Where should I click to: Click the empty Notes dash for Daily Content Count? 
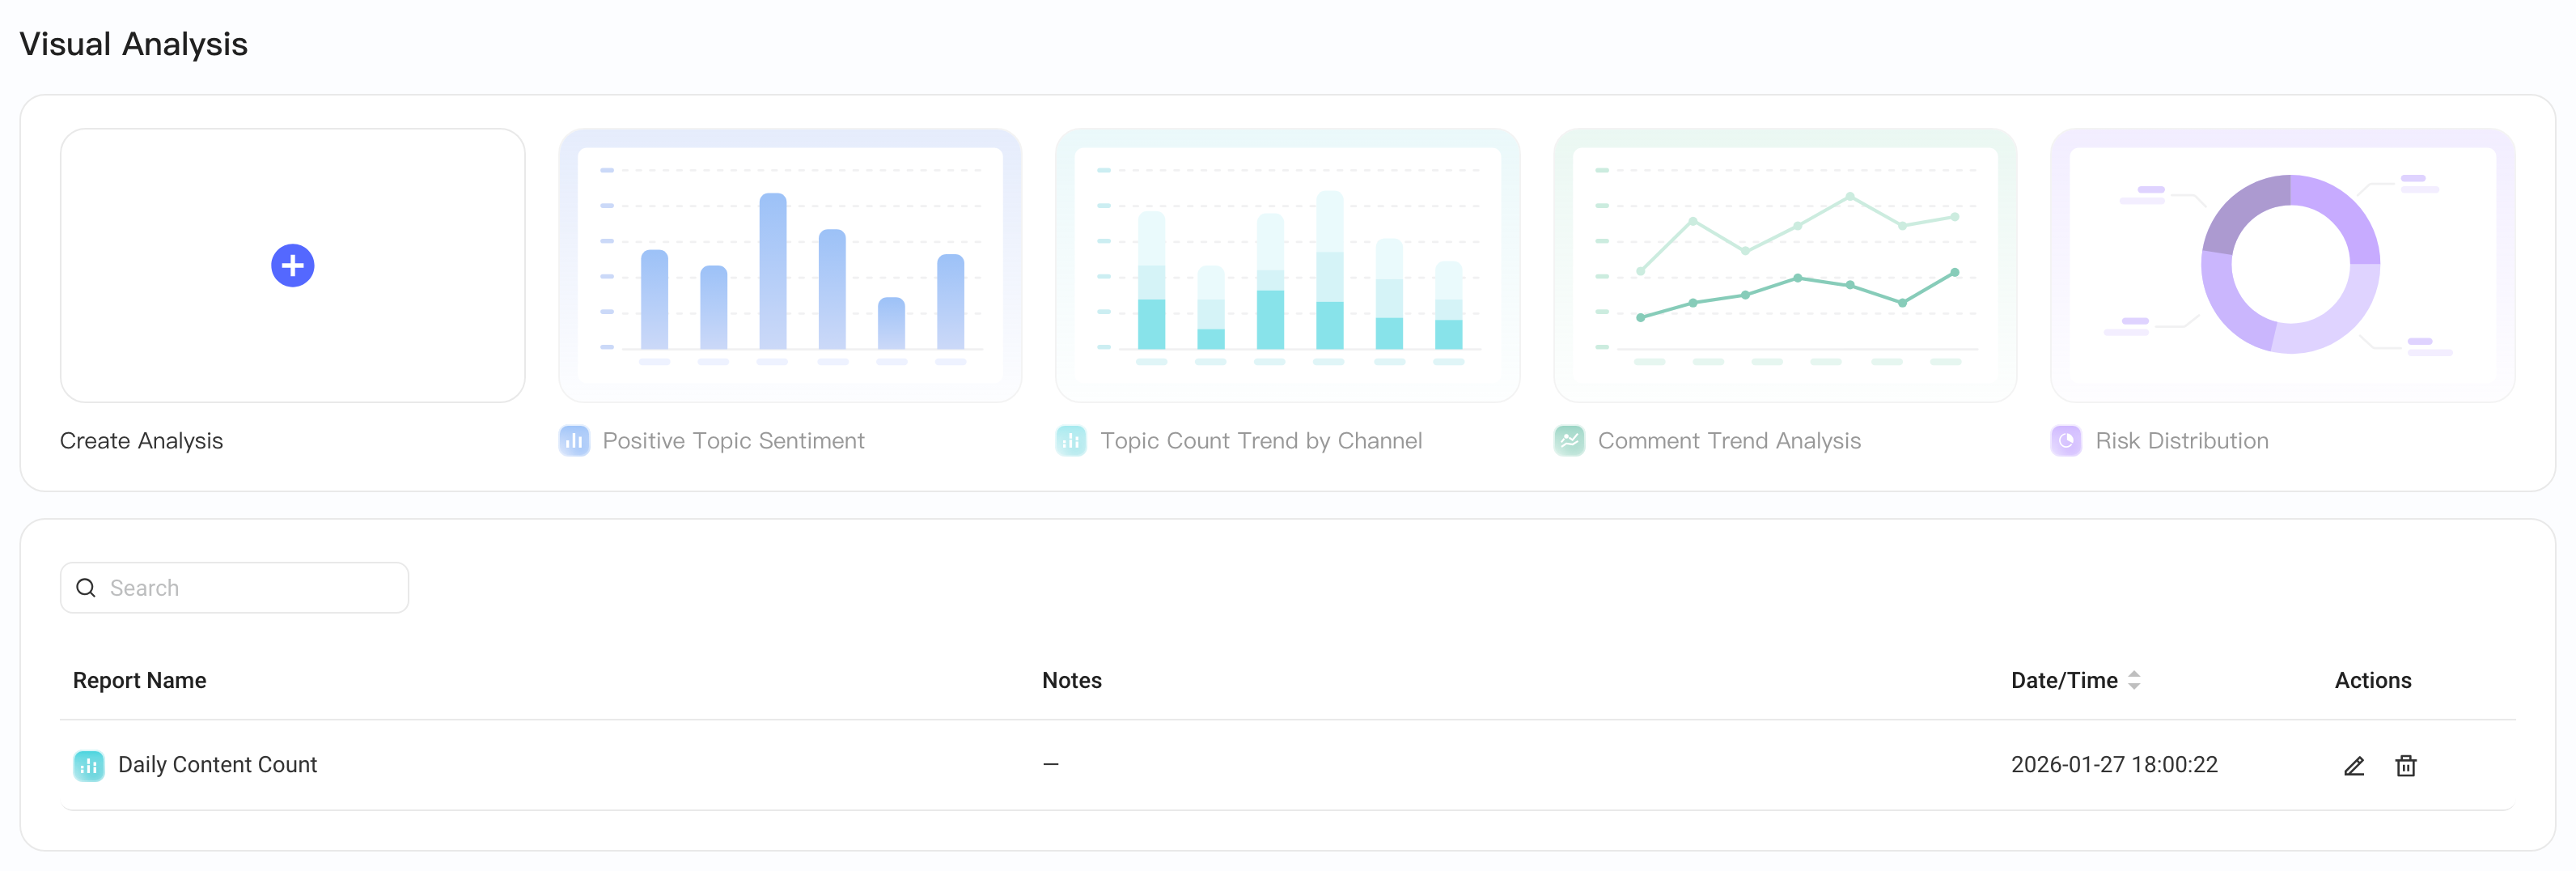pos(1051,765)
